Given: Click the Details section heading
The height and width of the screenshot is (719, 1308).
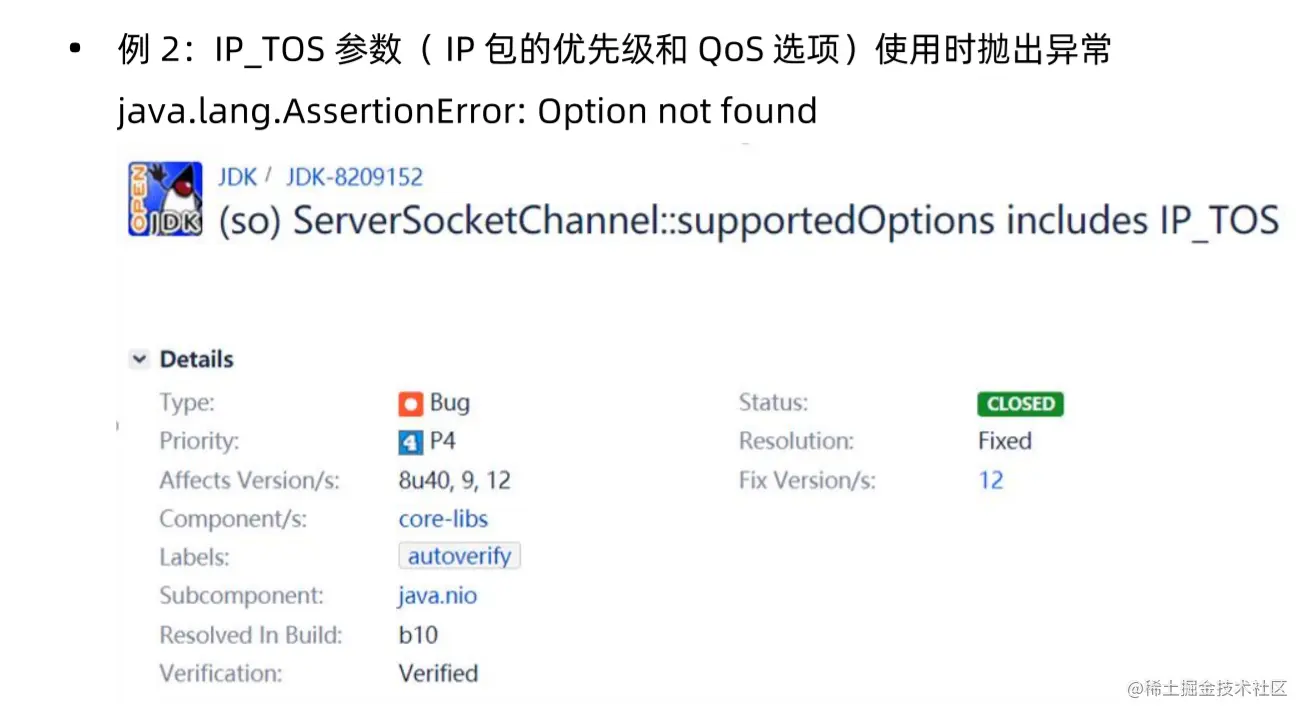Looking at the screenshot, I should pos(196,359).
